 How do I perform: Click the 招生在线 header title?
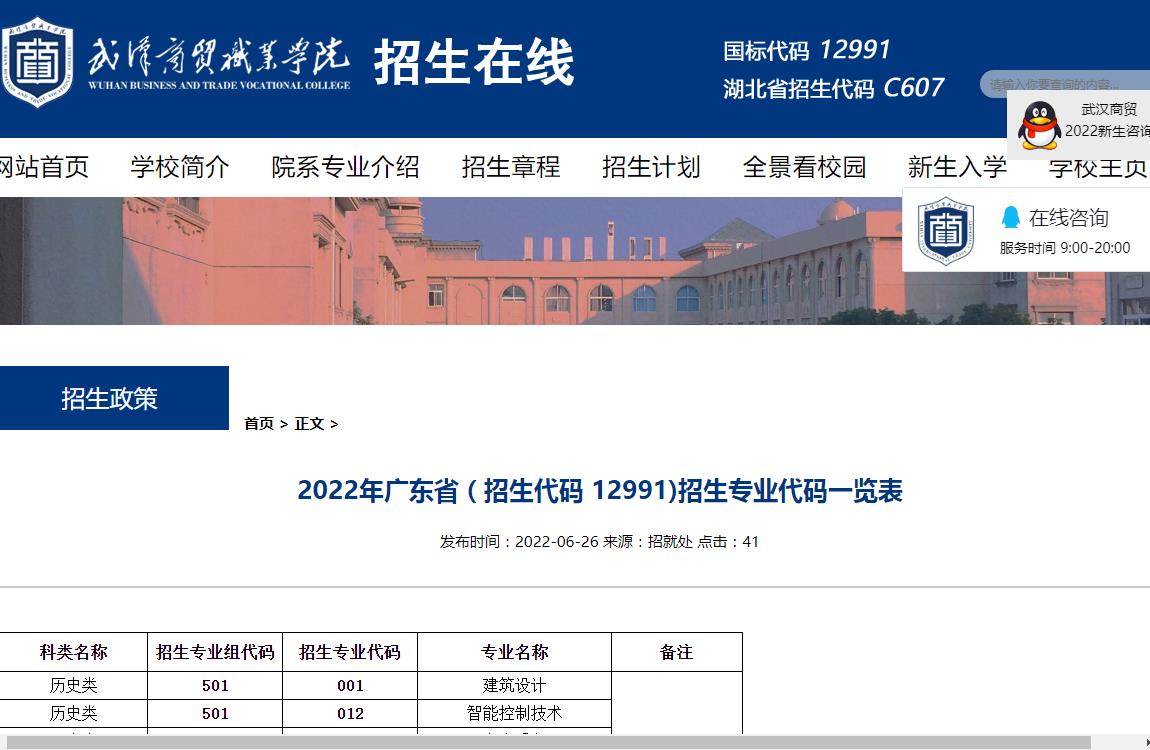coord(474,62)
